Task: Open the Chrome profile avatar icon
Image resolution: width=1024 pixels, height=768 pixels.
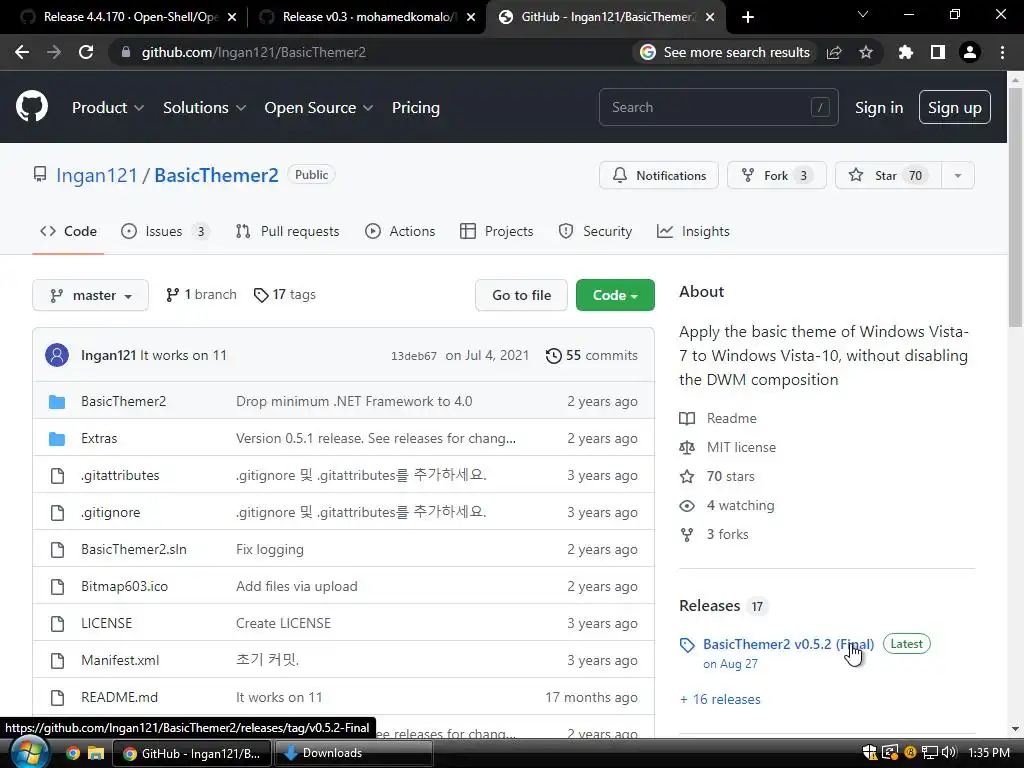Action: point(970,52)
